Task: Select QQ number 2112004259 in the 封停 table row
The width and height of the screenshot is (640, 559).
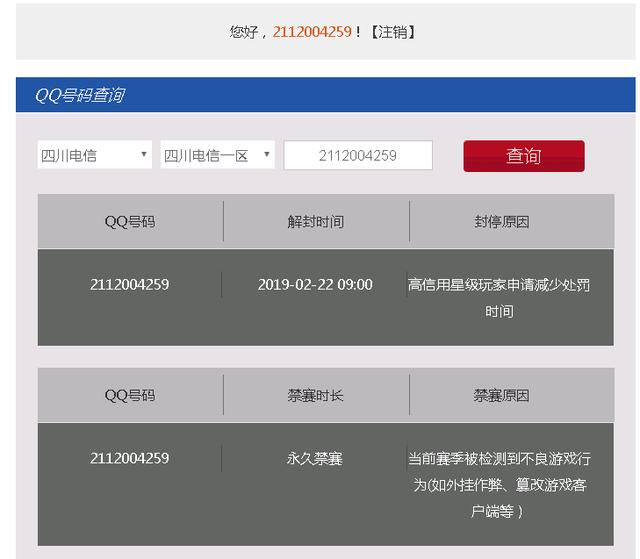Action: coord(129,285)
